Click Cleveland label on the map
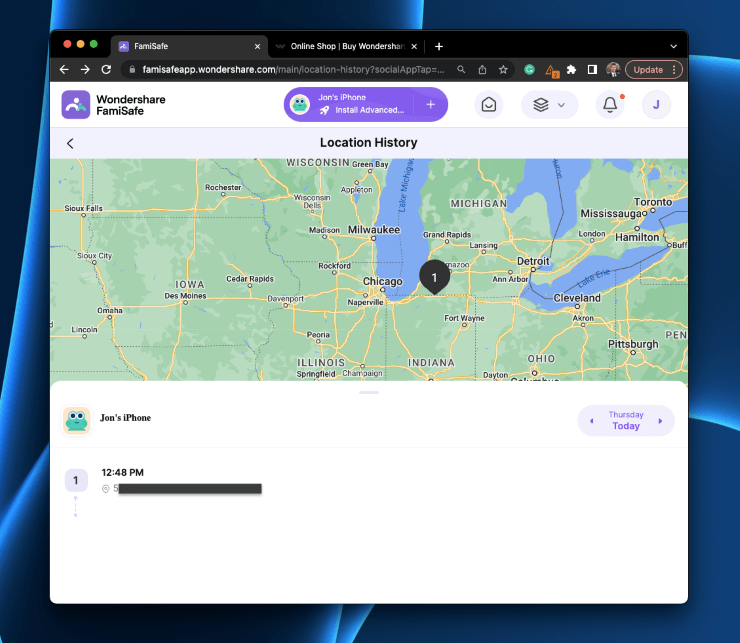Screen dimensions: 740x643 click(x=577, y=298)
